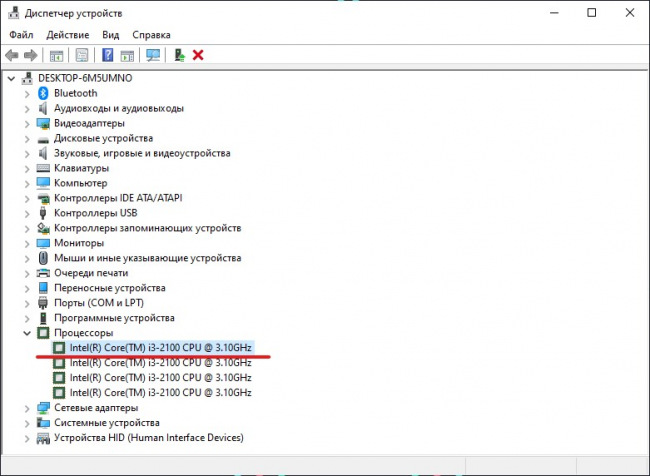Click the red X uninstall device icon
This screenshot has width=650, height=476.
click(x=198, y=55)
